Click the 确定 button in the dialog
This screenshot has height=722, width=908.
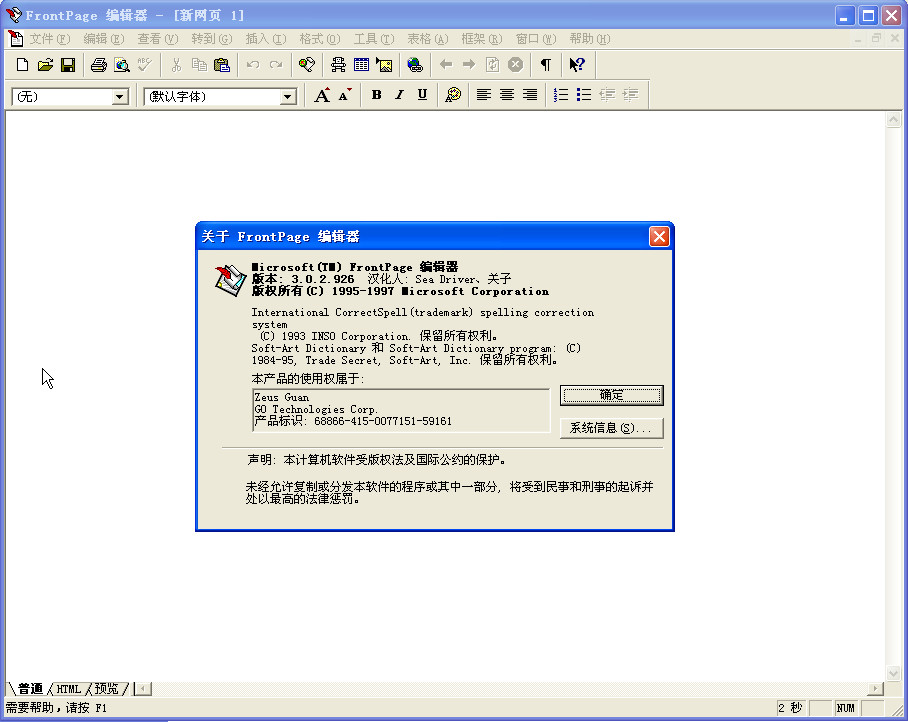coord(611,395)
